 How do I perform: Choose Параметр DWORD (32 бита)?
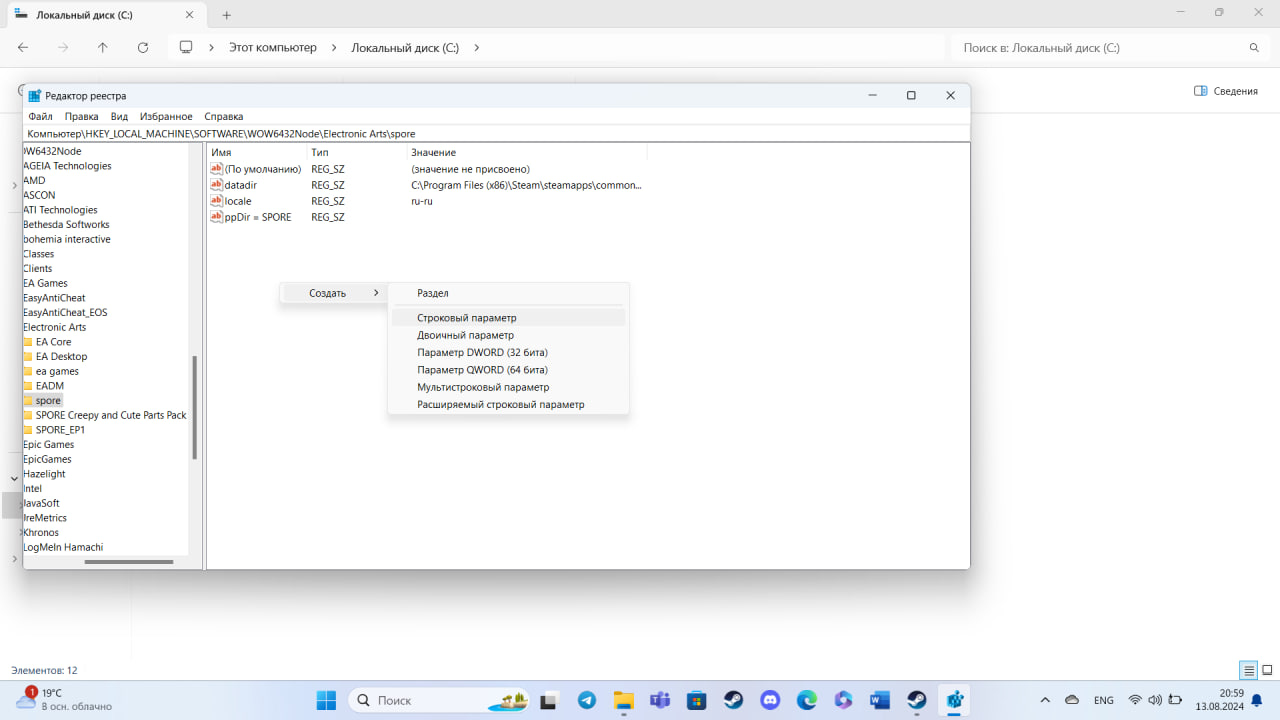click(508, 352)
